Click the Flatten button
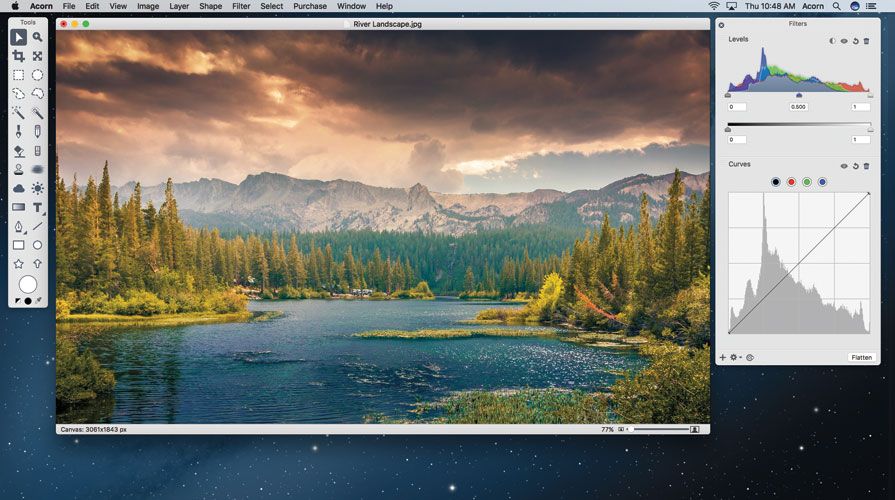The width and height of the screenshot is (895, 500). [861, 357]
